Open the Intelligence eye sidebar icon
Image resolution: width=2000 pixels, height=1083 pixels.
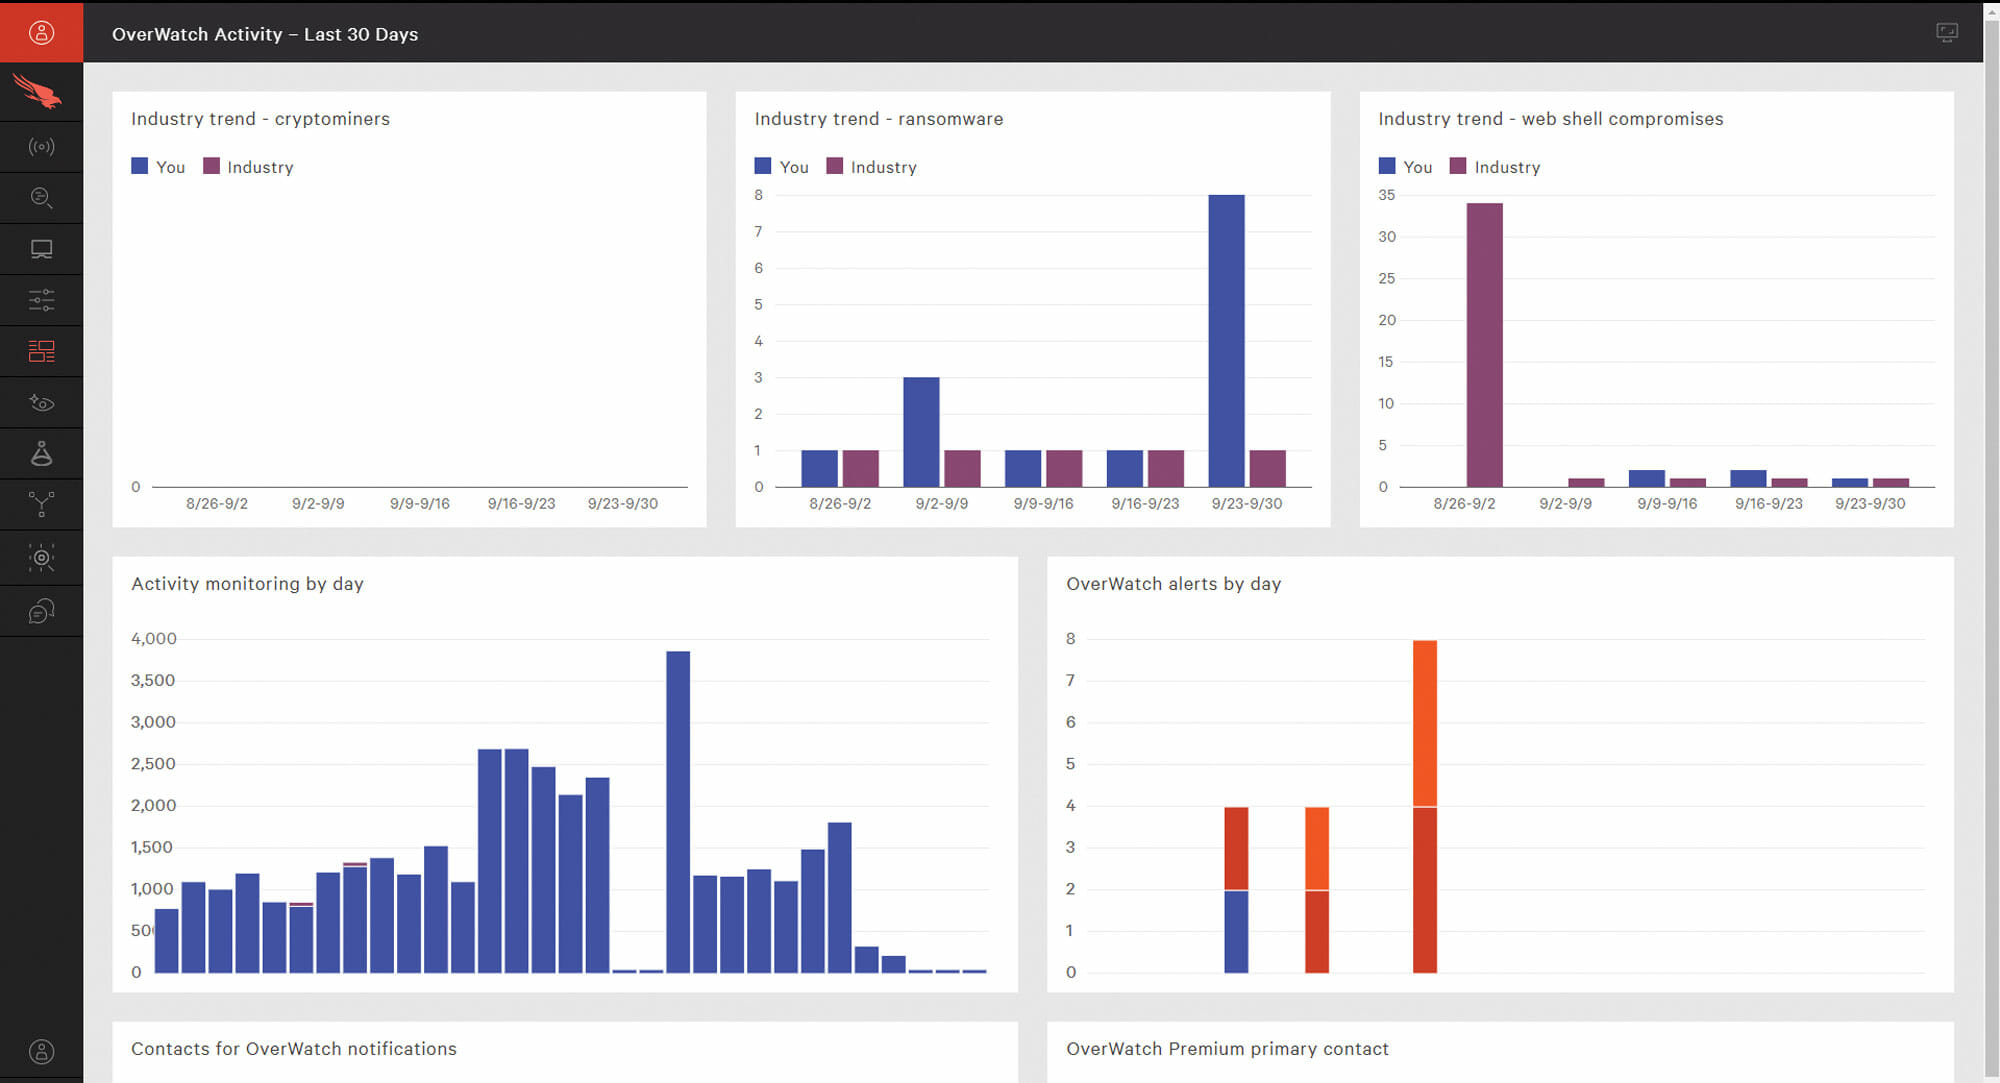click(41, 403)
